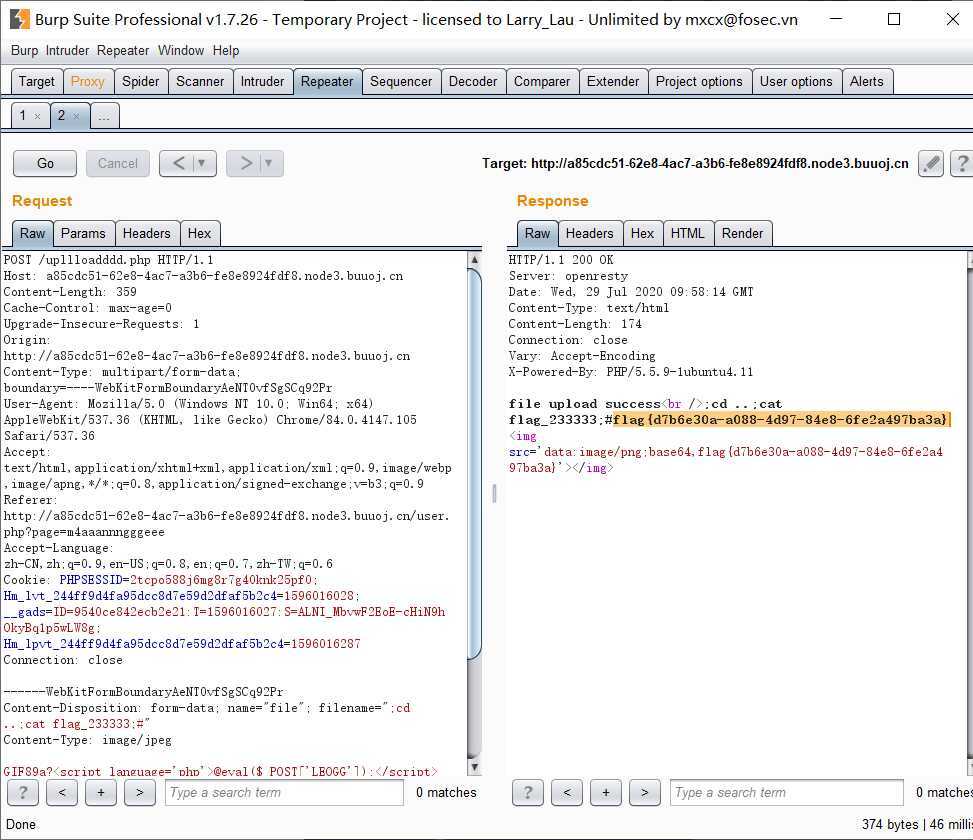Open response search help question button
The width and height of the screenshot is (973, 840).
point(528,792)
